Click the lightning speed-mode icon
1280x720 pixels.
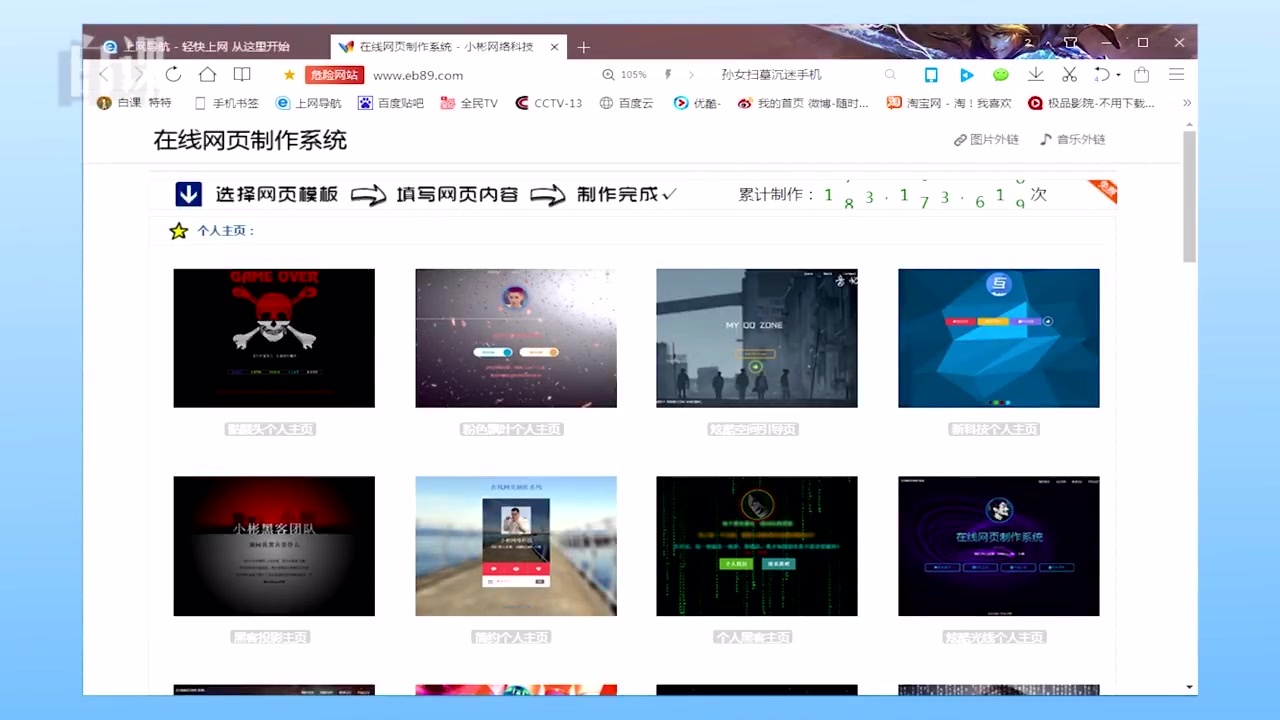coord(668,75)
